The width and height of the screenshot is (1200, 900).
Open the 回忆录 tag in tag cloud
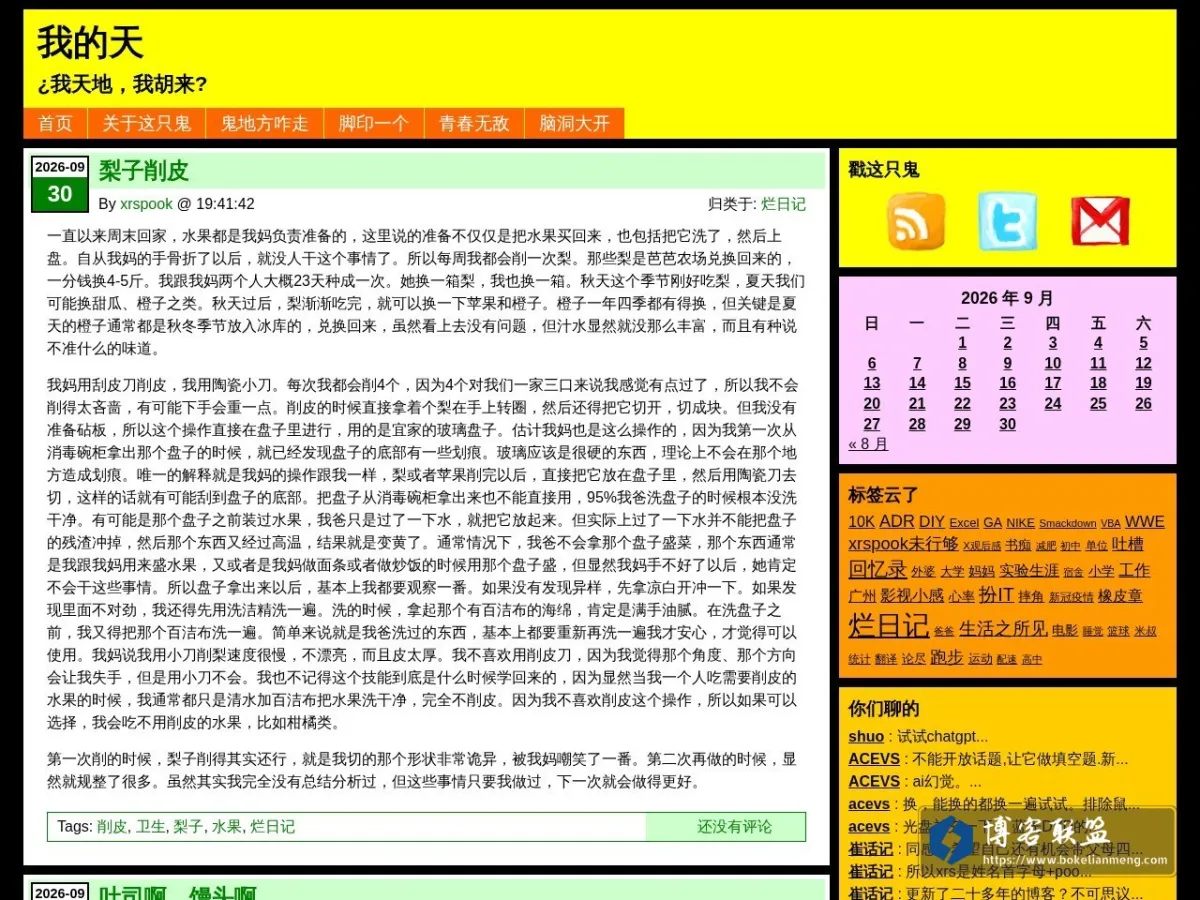pyautogui.click(x=877, y=569)
